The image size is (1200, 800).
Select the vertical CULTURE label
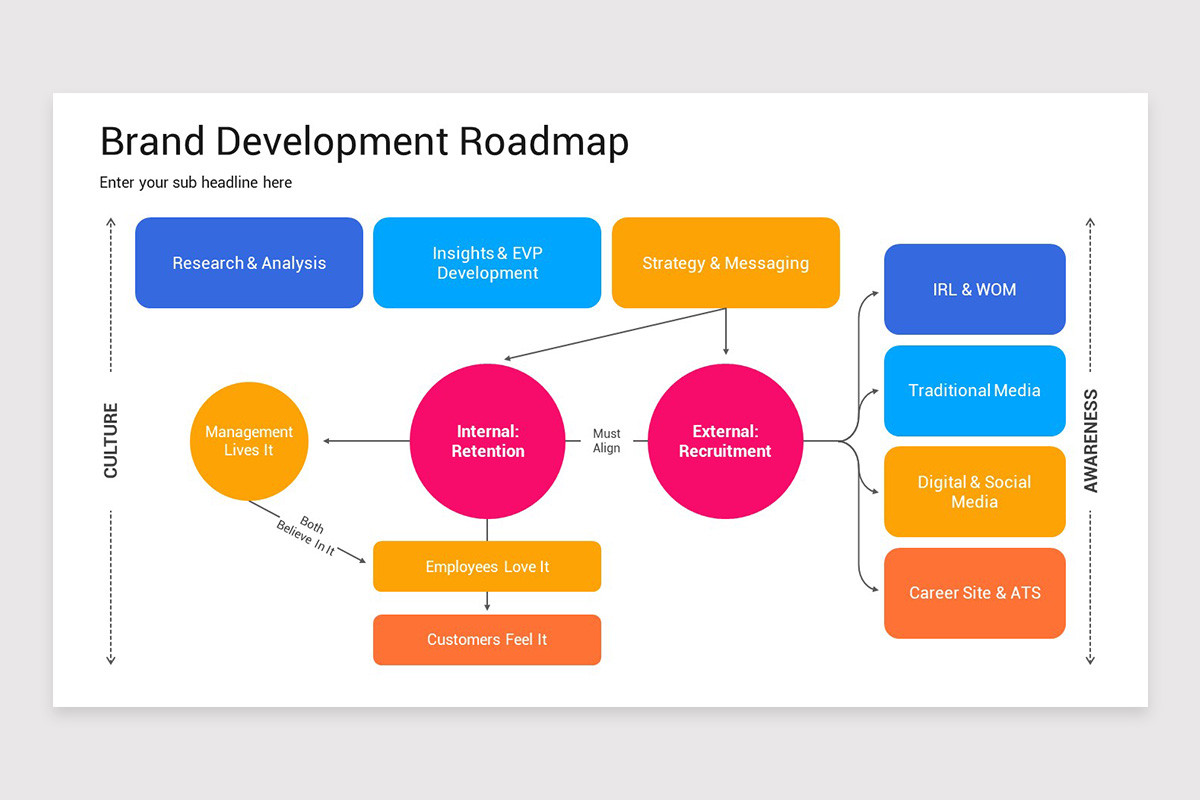pos(111,440)
